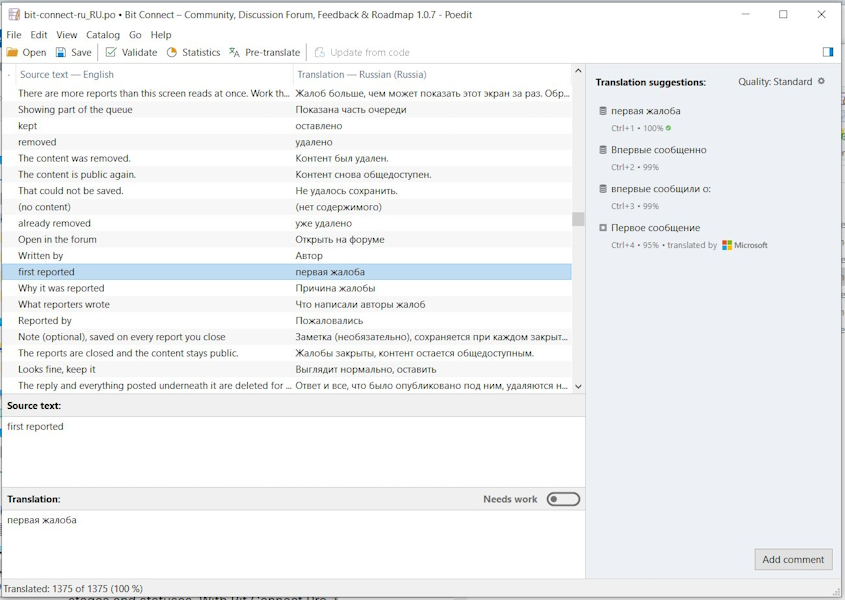Screen dimensions: 845x600
Task: Open the Catalog menu
Action: [103, 35]
